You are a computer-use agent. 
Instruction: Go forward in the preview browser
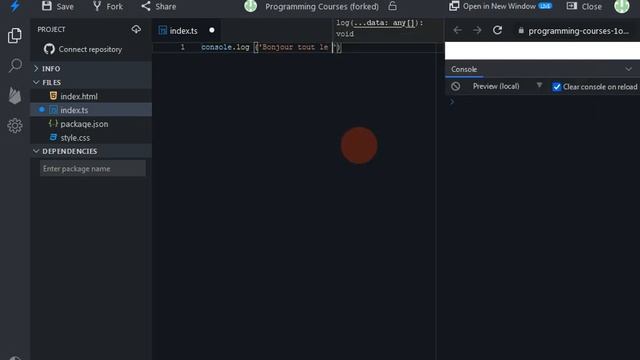(477, 30)
